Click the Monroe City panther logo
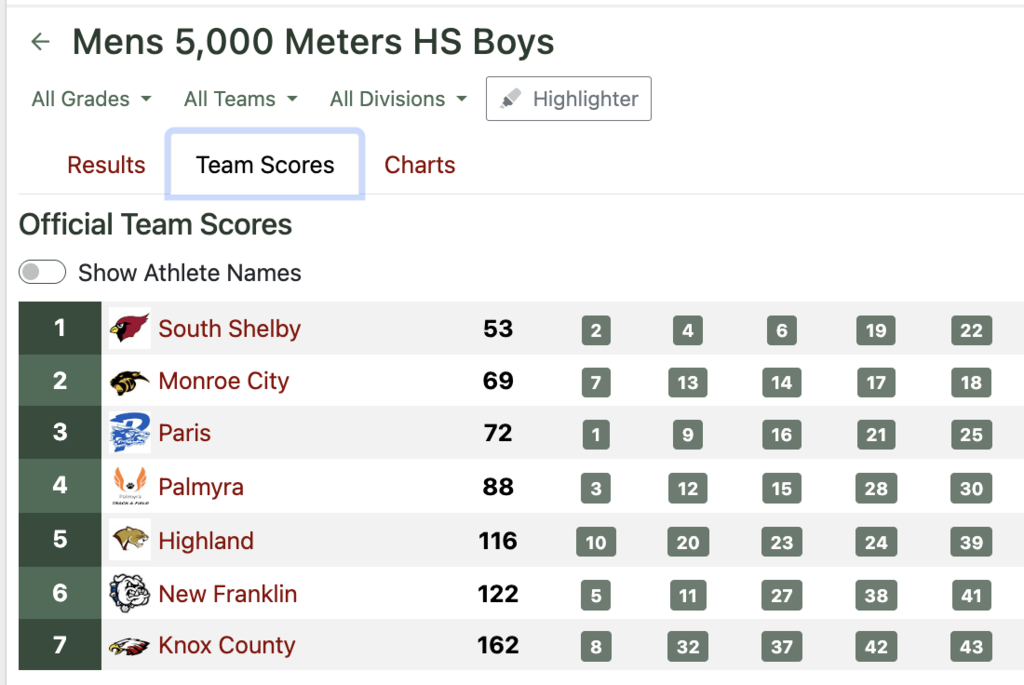The height and width of the screenshot is (685, 1024). pyautogui.click(x=130, y=382)
